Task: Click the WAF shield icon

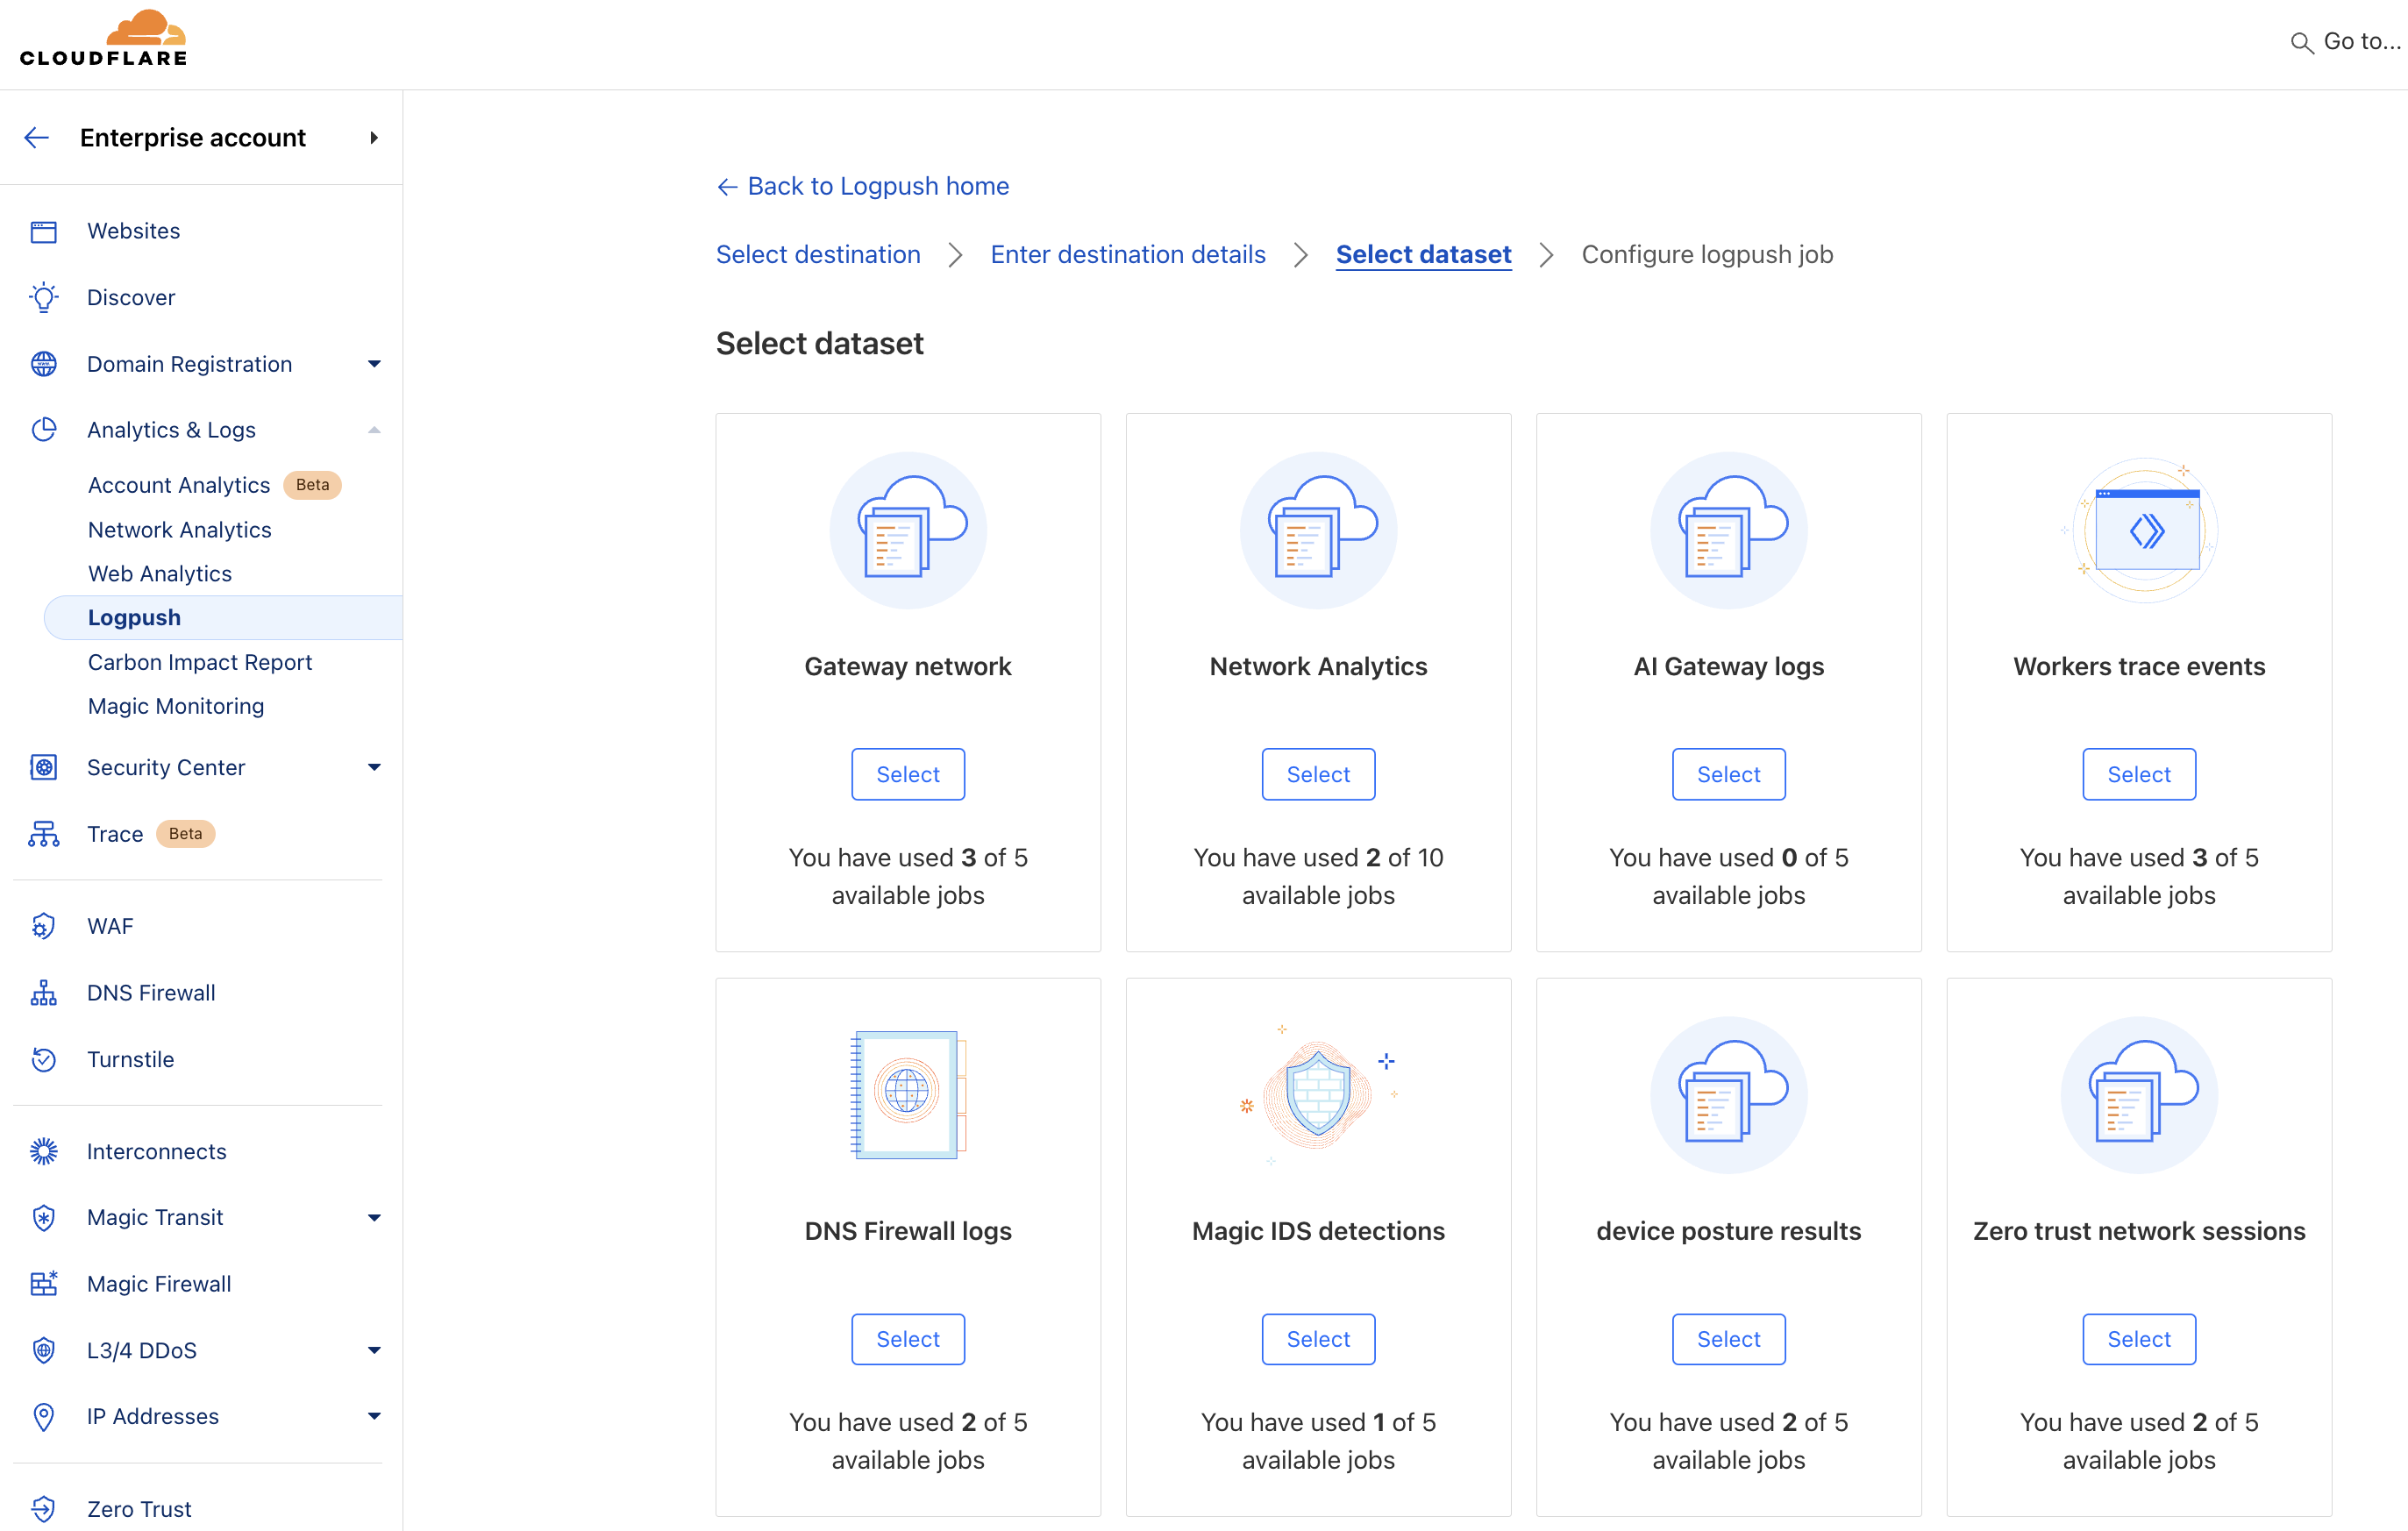Action: click(44, 926)
